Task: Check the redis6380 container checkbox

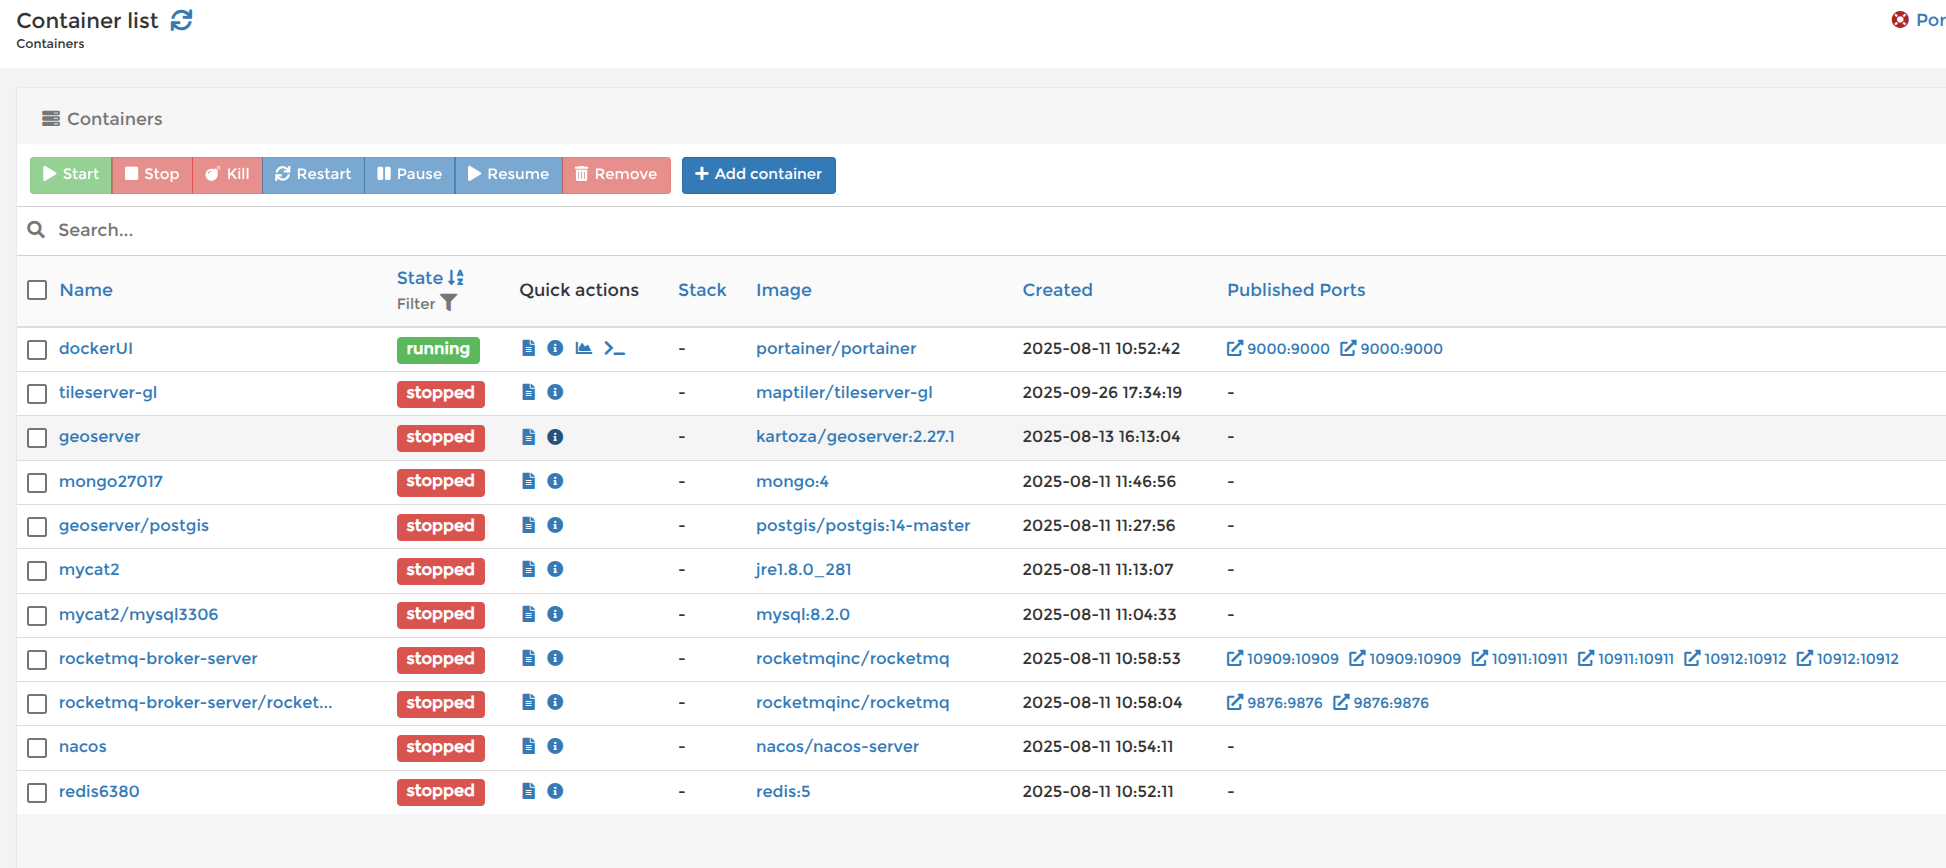Action: click(37, 792)
